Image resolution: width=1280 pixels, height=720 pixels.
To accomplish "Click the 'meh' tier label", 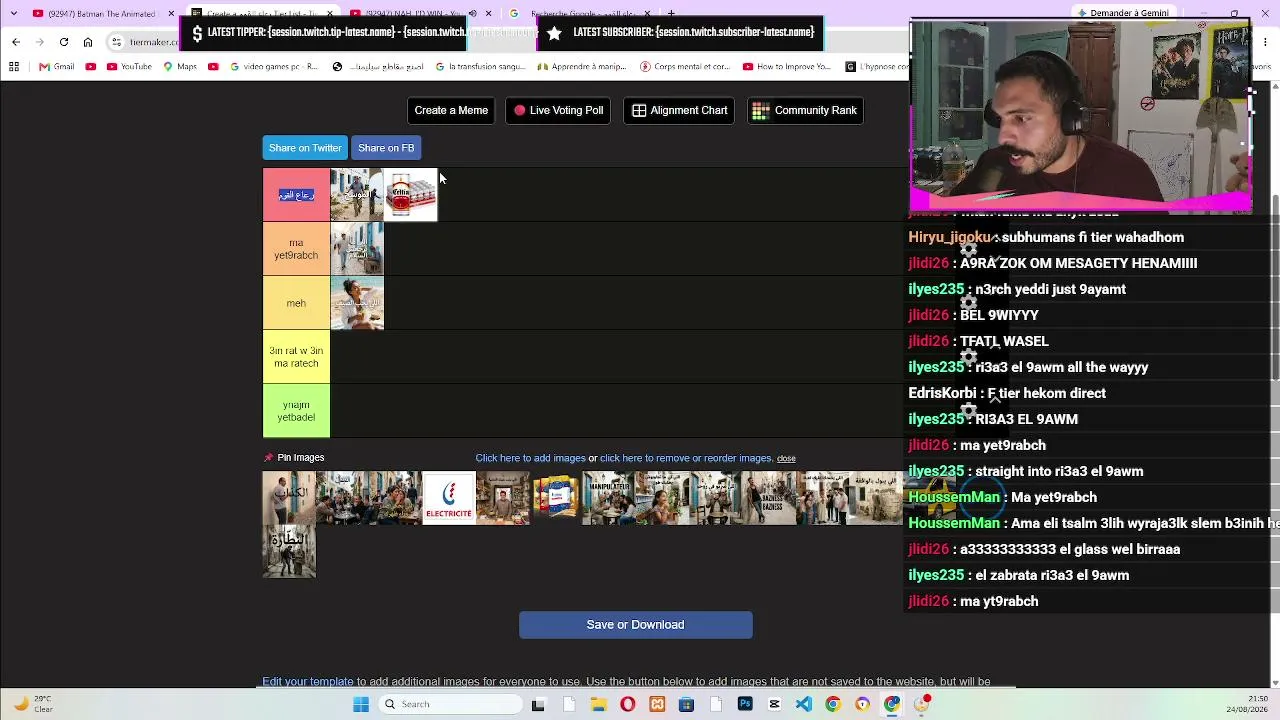I will [296, 303].
